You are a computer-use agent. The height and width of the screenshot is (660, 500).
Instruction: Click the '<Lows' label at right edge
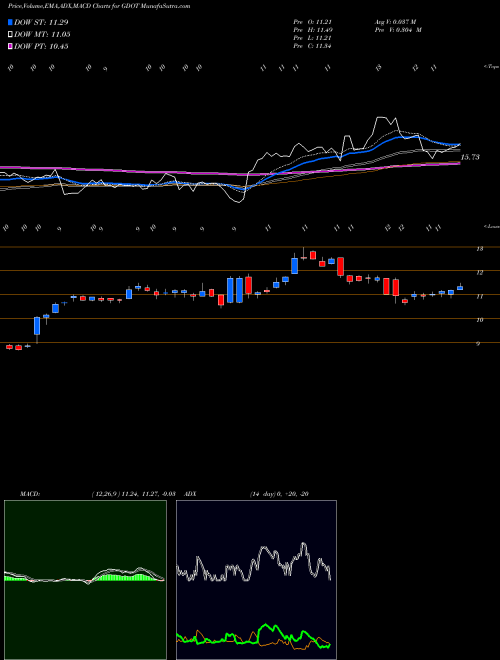coord(491,226)
